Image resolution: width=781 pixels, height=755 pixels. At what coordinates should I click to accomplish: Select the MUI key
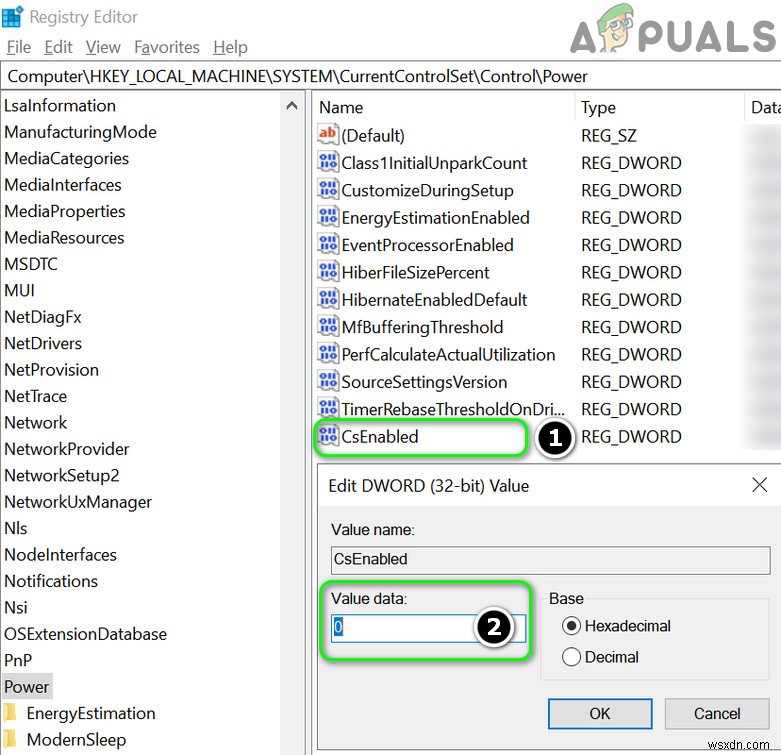(x=19, y=290)
